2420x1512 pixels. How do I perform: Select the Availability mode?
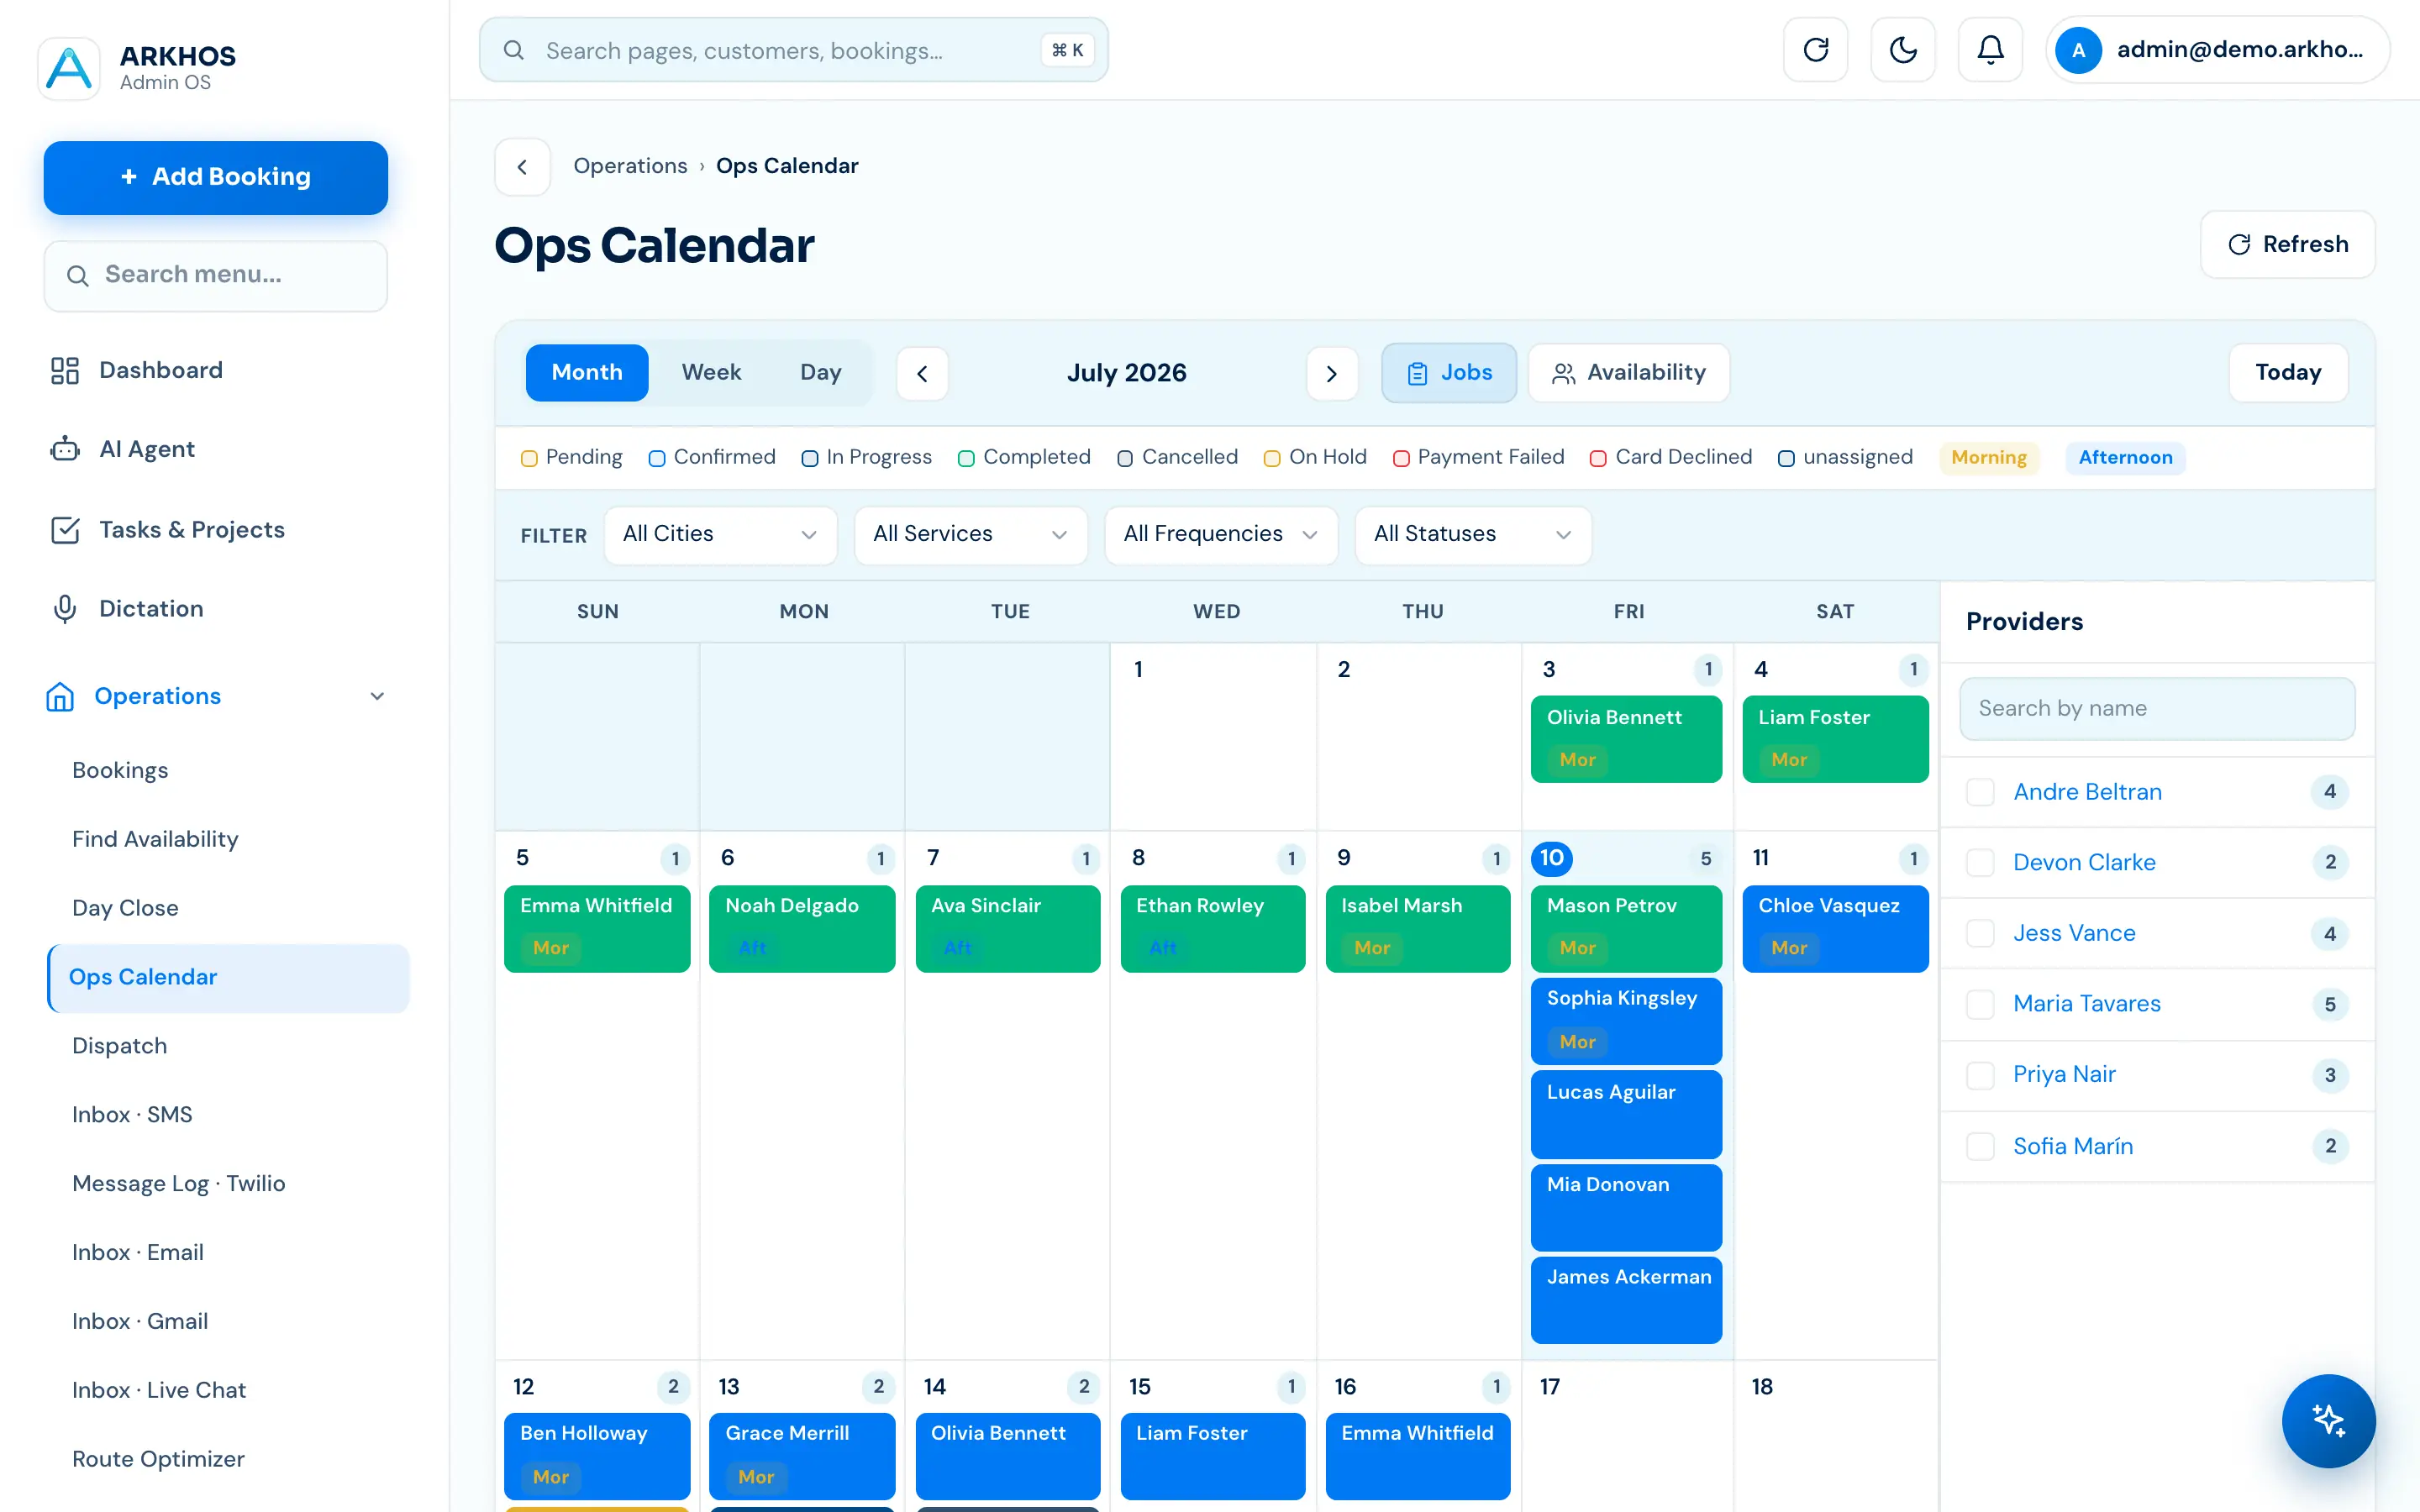click(1629, 373)
